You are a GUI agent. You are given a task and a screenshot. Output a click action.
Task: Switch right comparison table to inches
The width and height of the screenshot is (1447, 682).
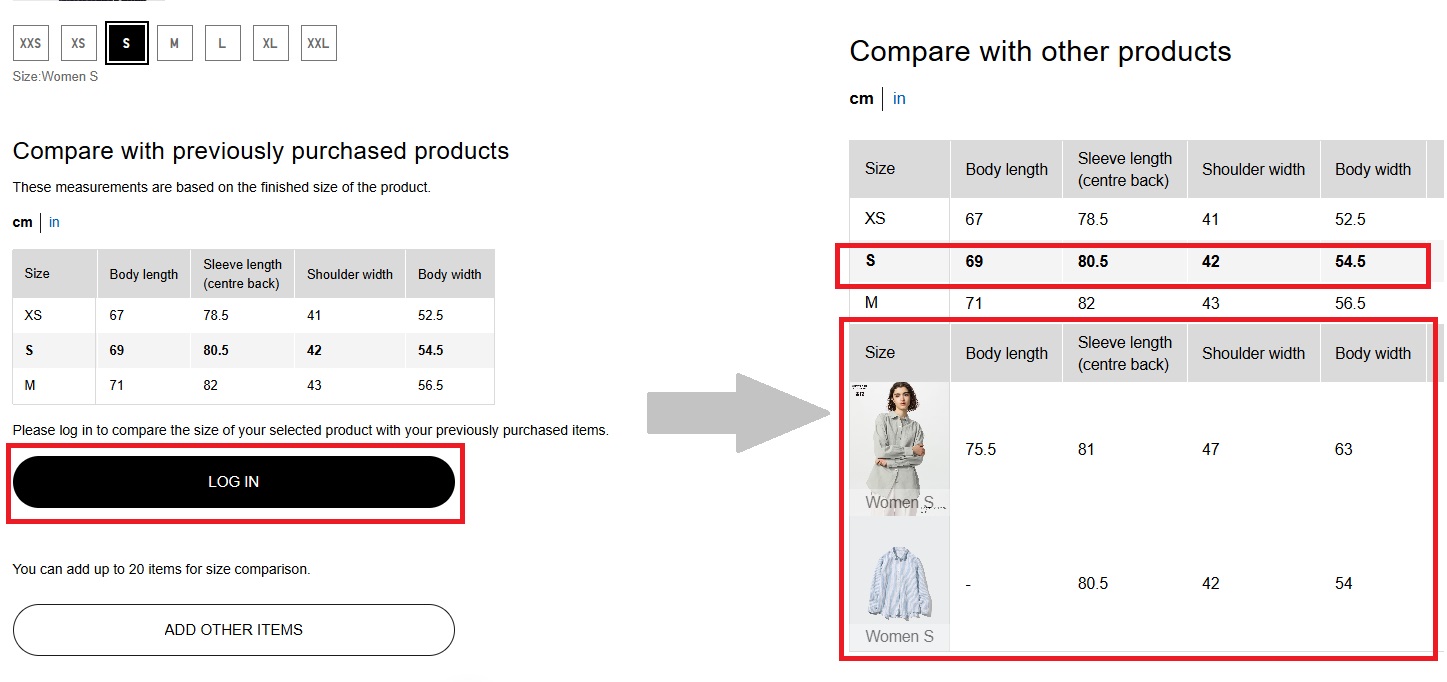click(x=899, y=98)
